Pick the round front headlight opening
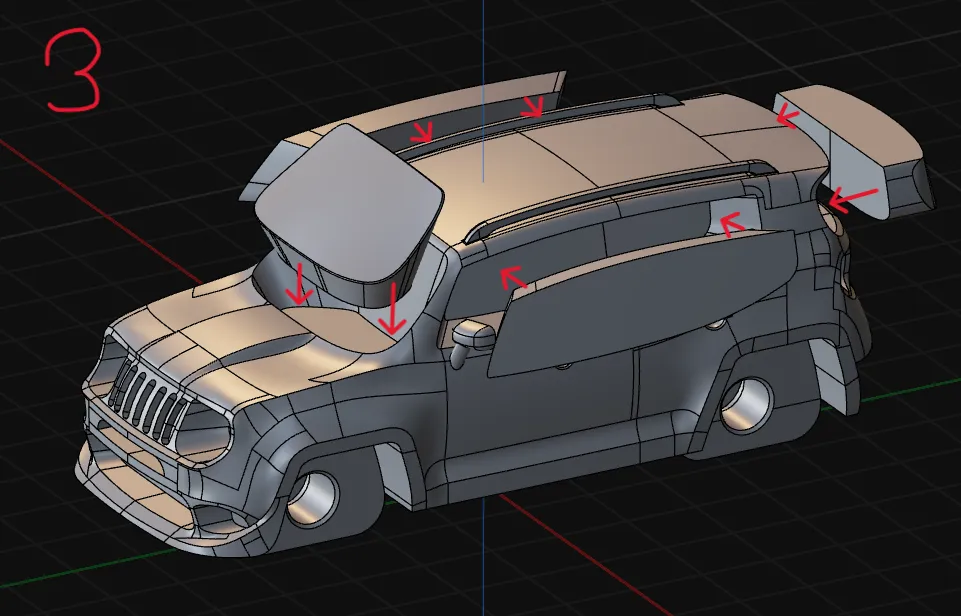The width and height of the screenshot is (961, 616). pos(203,431)
